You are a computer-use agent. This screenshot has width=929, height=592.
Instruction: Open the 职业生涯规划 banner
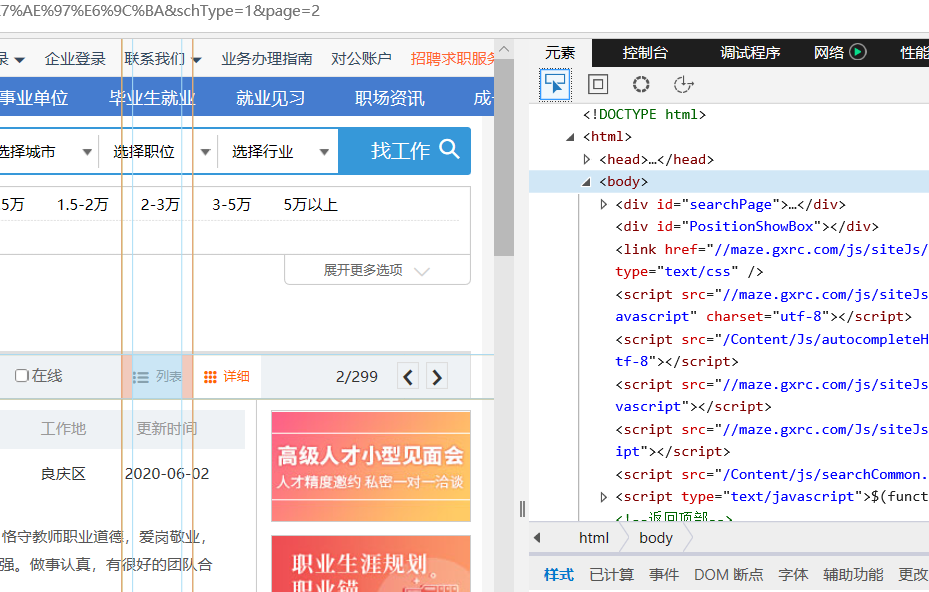pyautogui.click(x=371, y=564)
